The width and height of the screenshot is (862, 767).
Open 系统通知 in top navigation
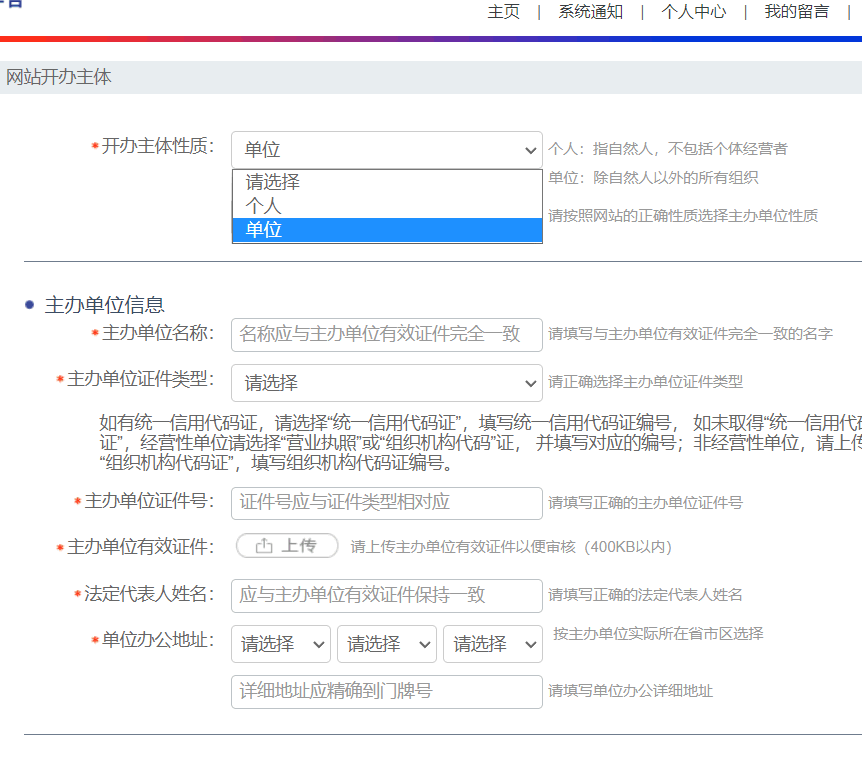coord(590,12)
